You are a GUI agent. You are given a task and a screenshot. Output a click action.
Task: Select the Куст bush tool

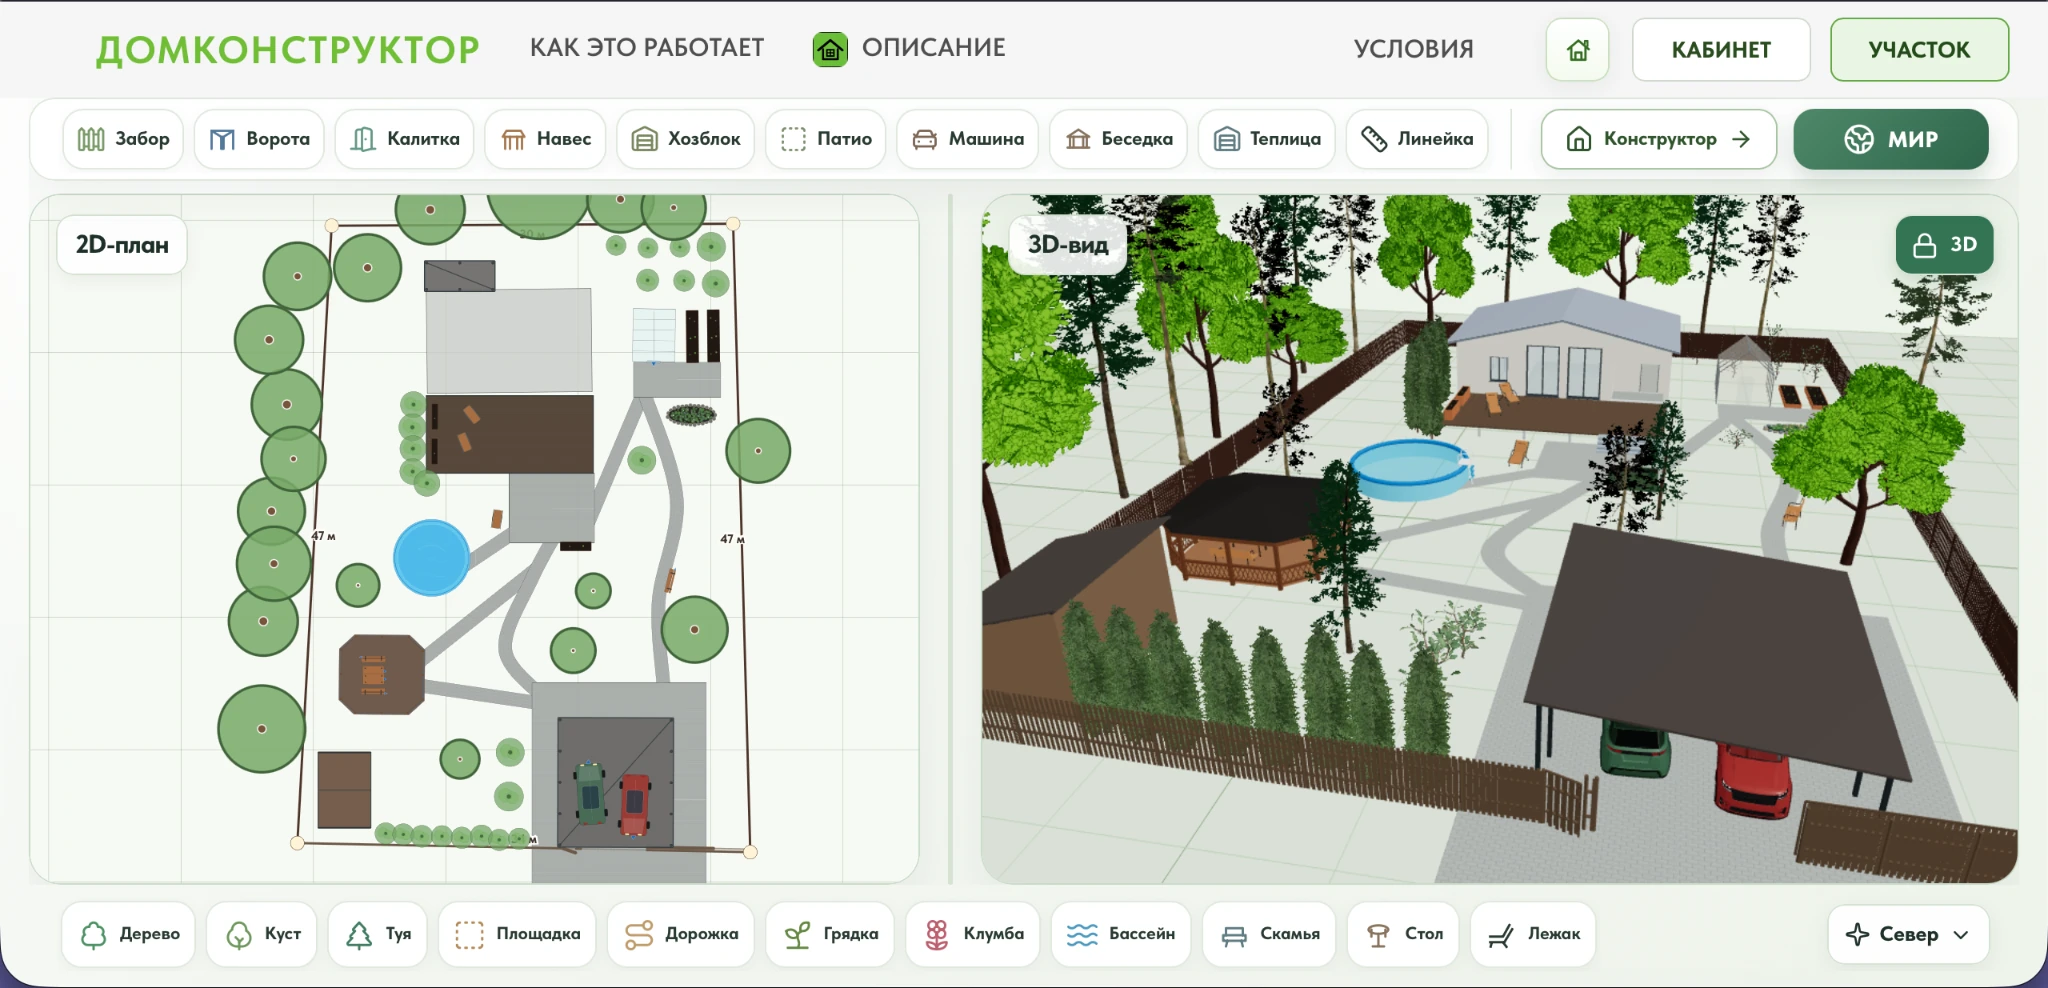[x=262, y=934]
